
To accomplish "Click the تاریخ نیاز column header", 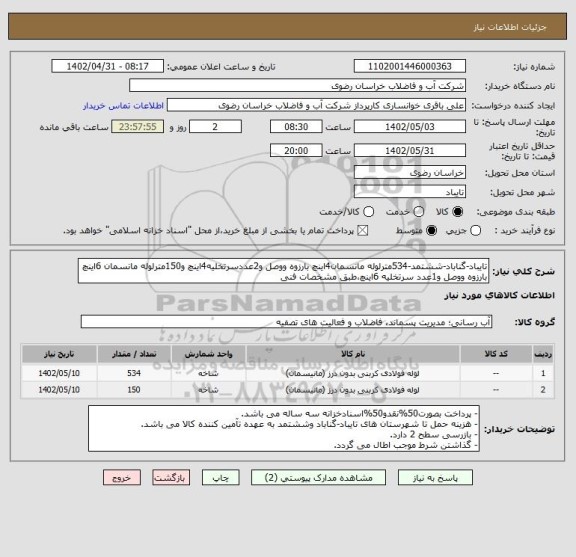I will (x=59, y=354).
